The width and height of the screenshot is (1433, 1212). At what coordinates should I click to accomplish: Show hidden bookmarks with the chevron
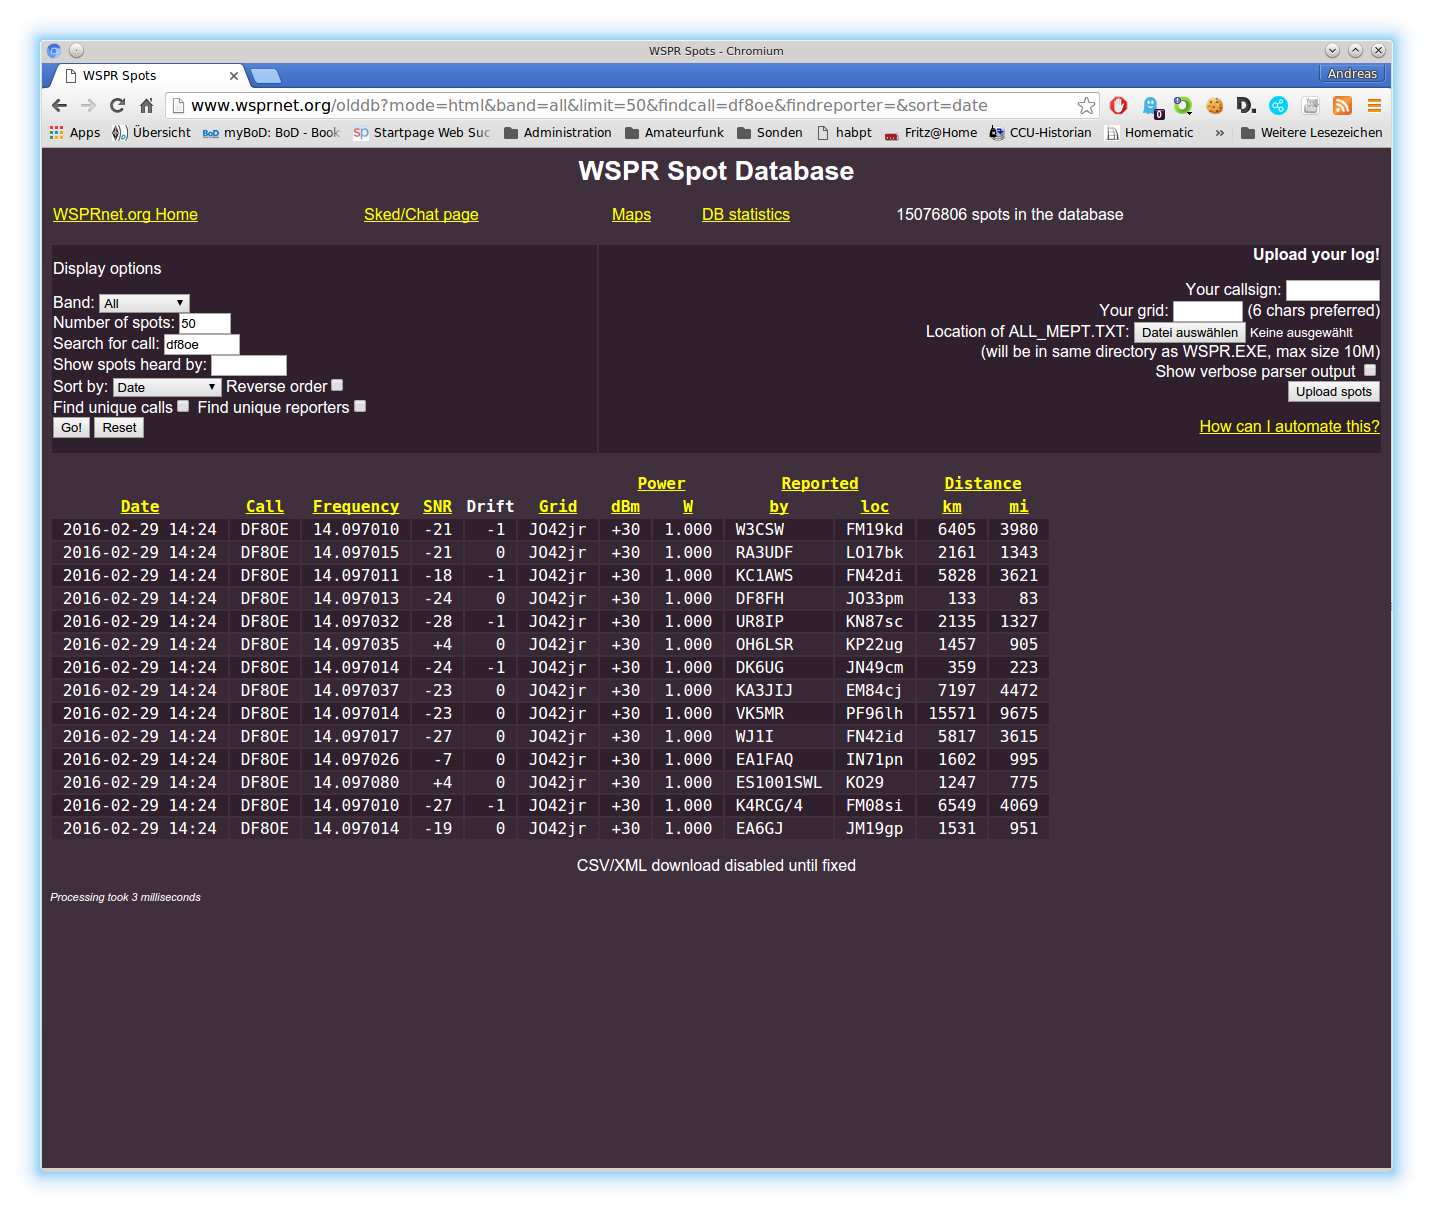coord(1219,133)
